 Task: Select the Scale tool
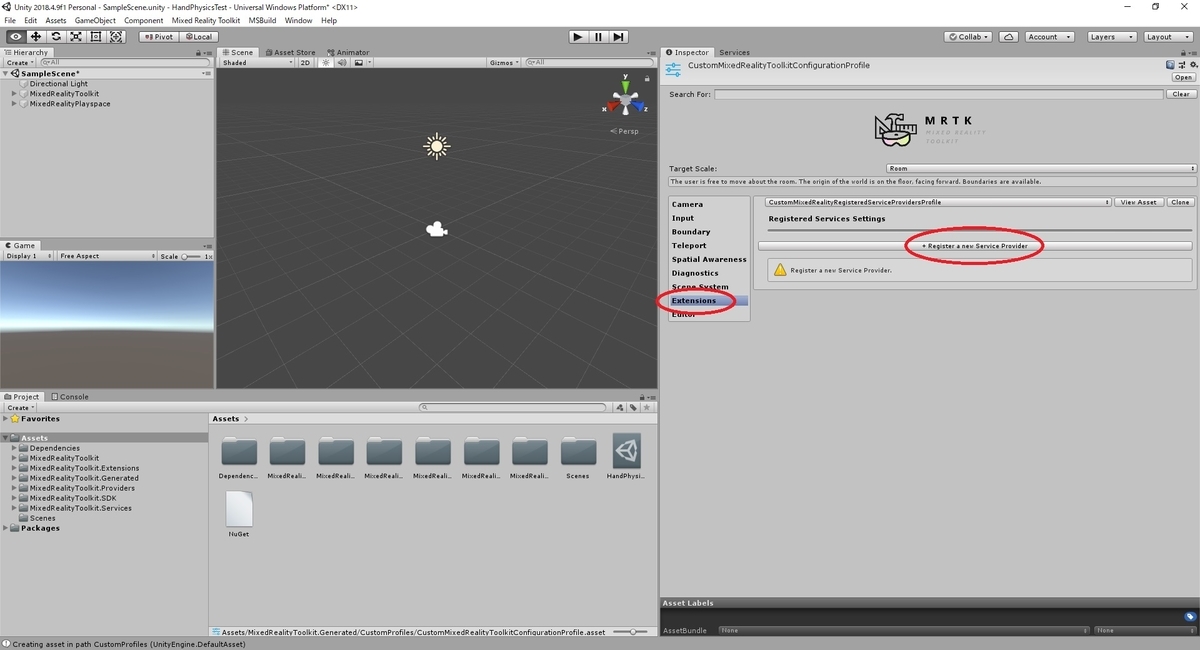point(76,37)
